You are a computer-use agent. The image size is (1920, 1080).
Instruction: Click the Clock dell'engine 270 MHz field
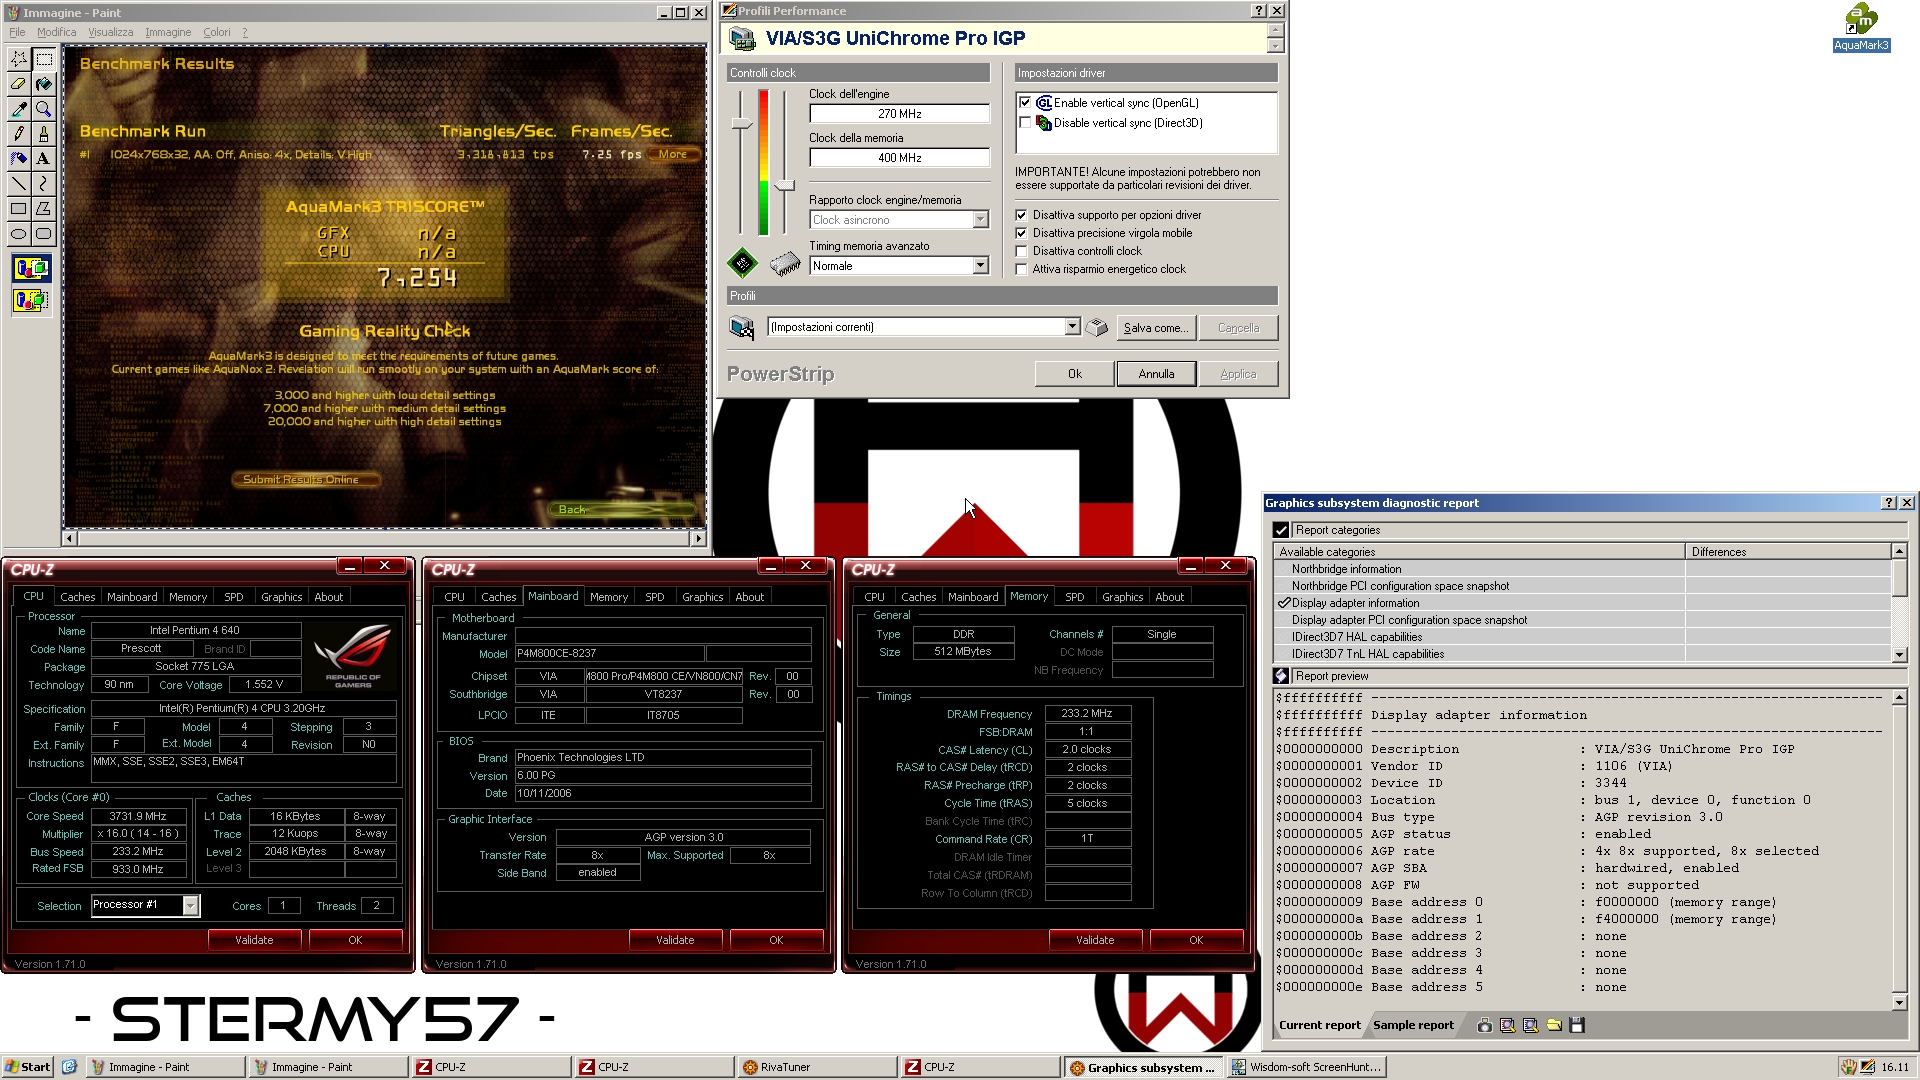[x=899, y=114]
